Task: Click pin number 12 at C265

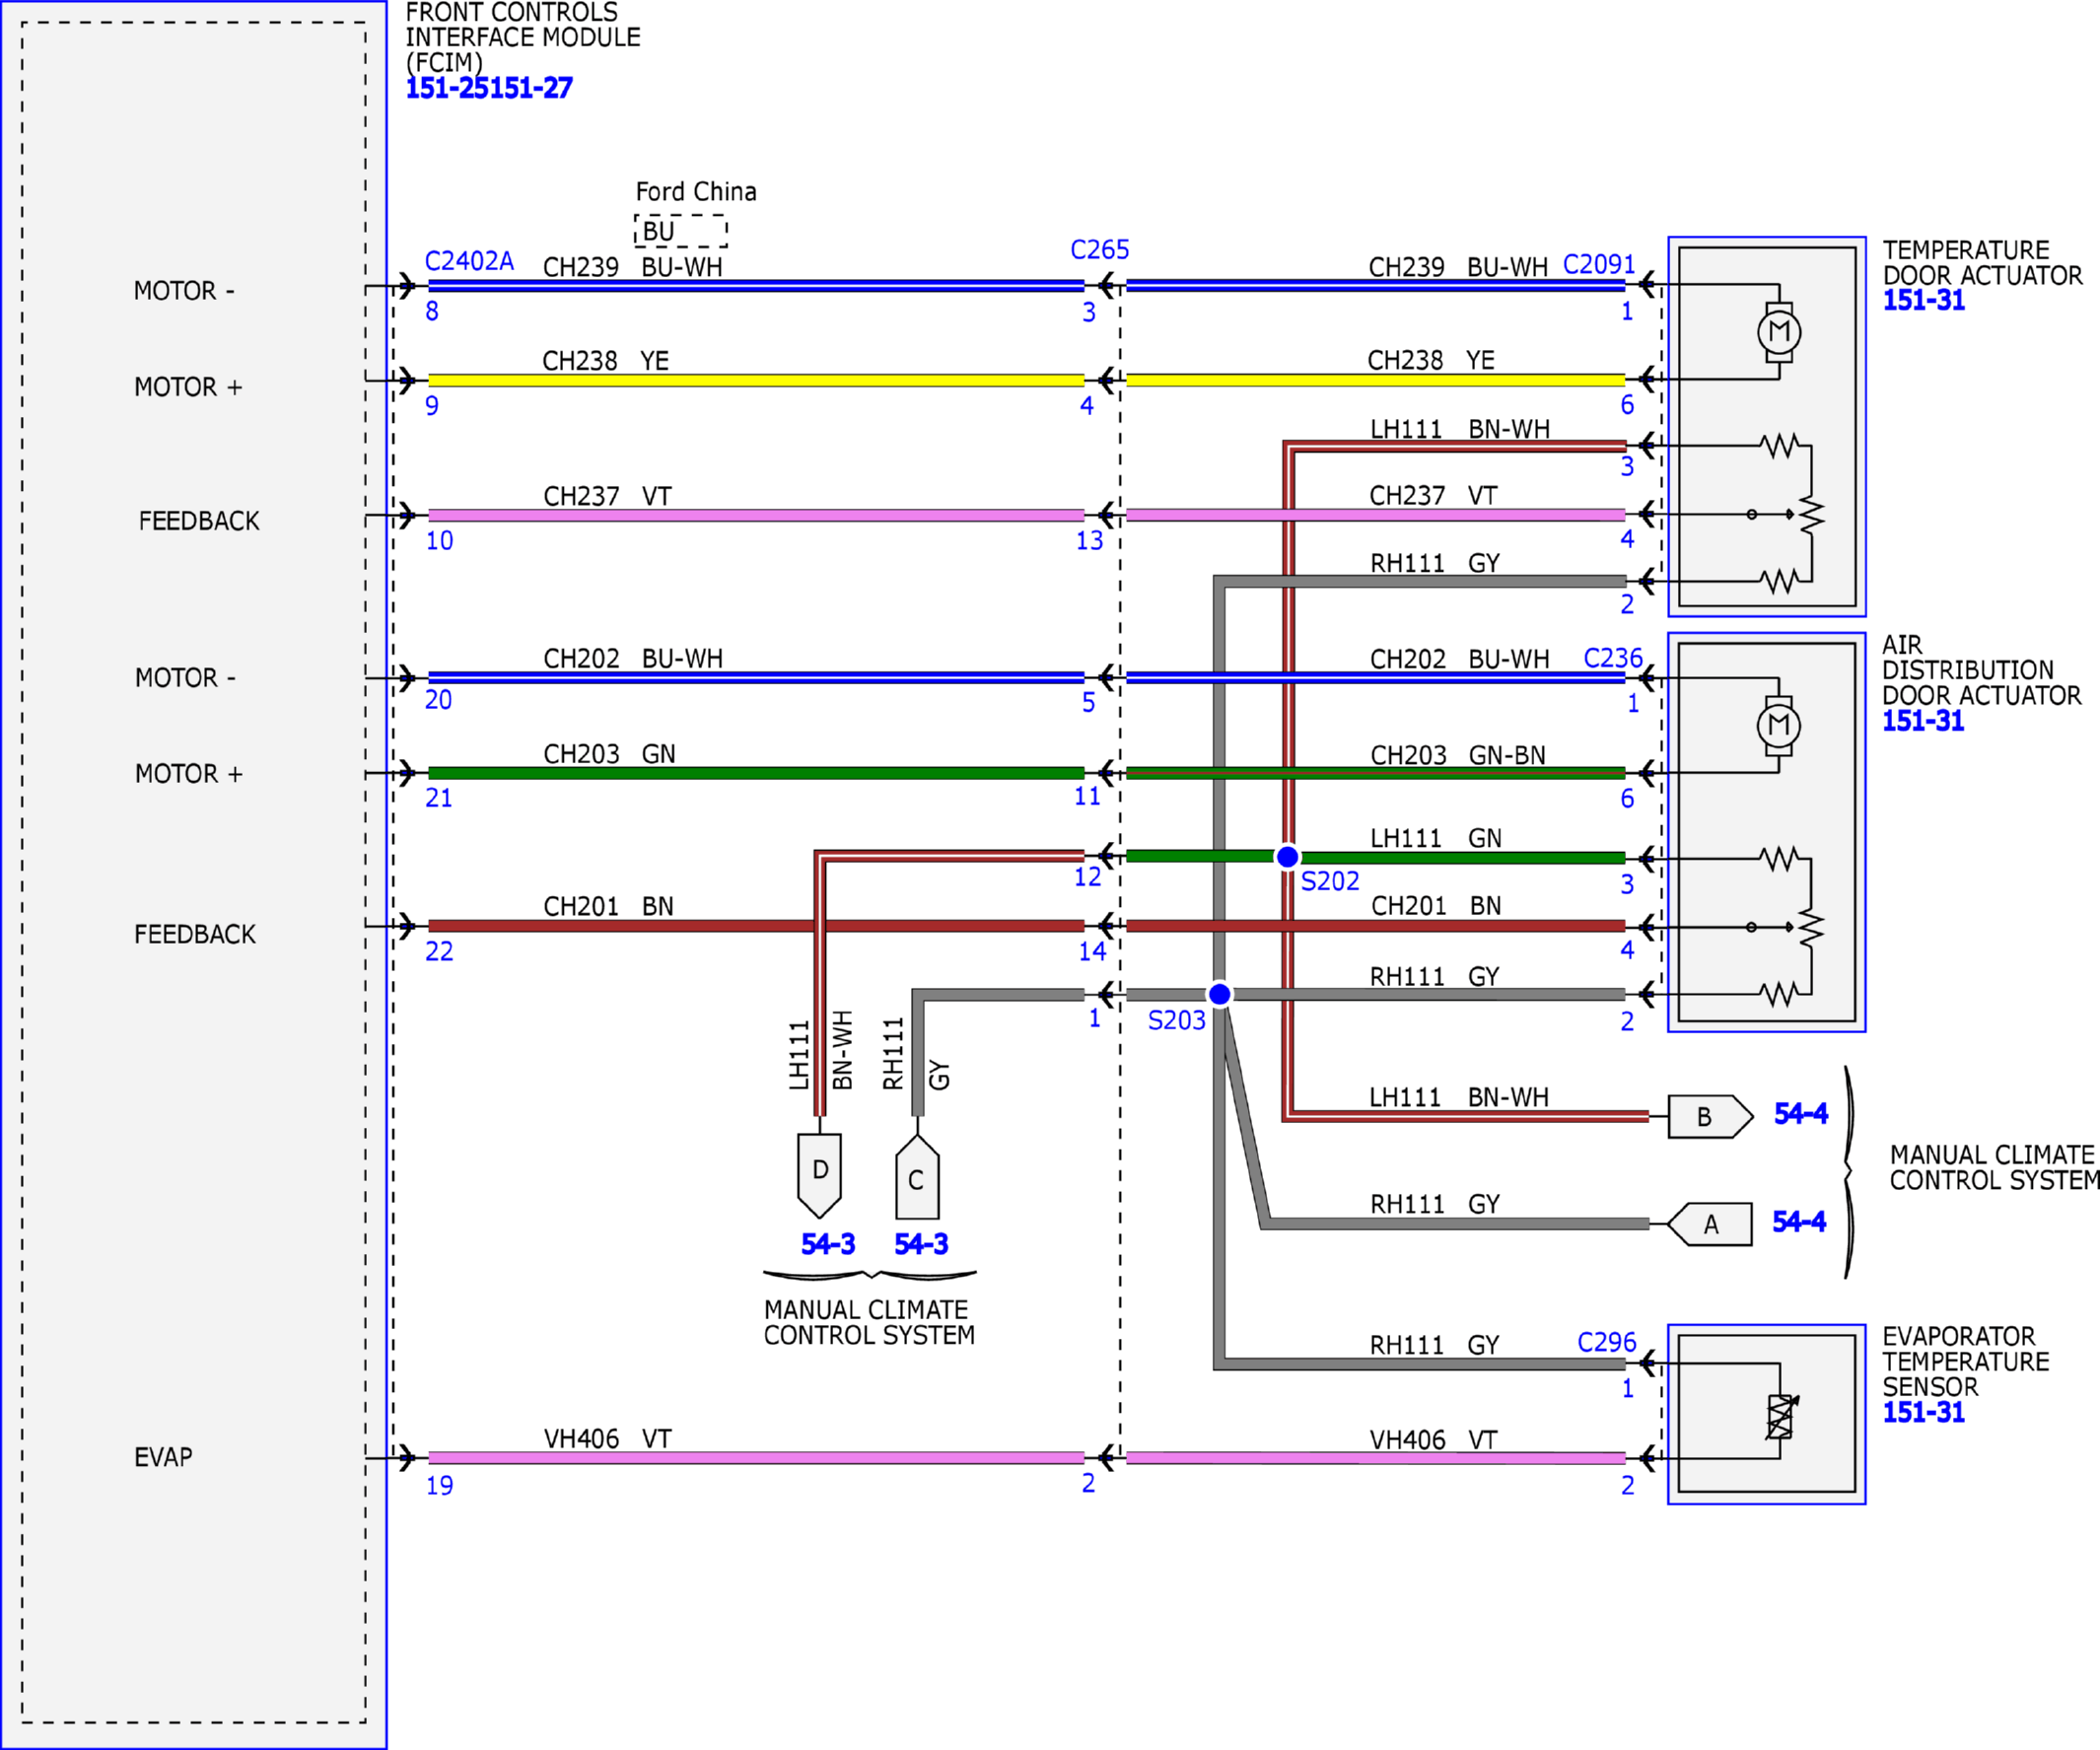Action: (1088, 877)
